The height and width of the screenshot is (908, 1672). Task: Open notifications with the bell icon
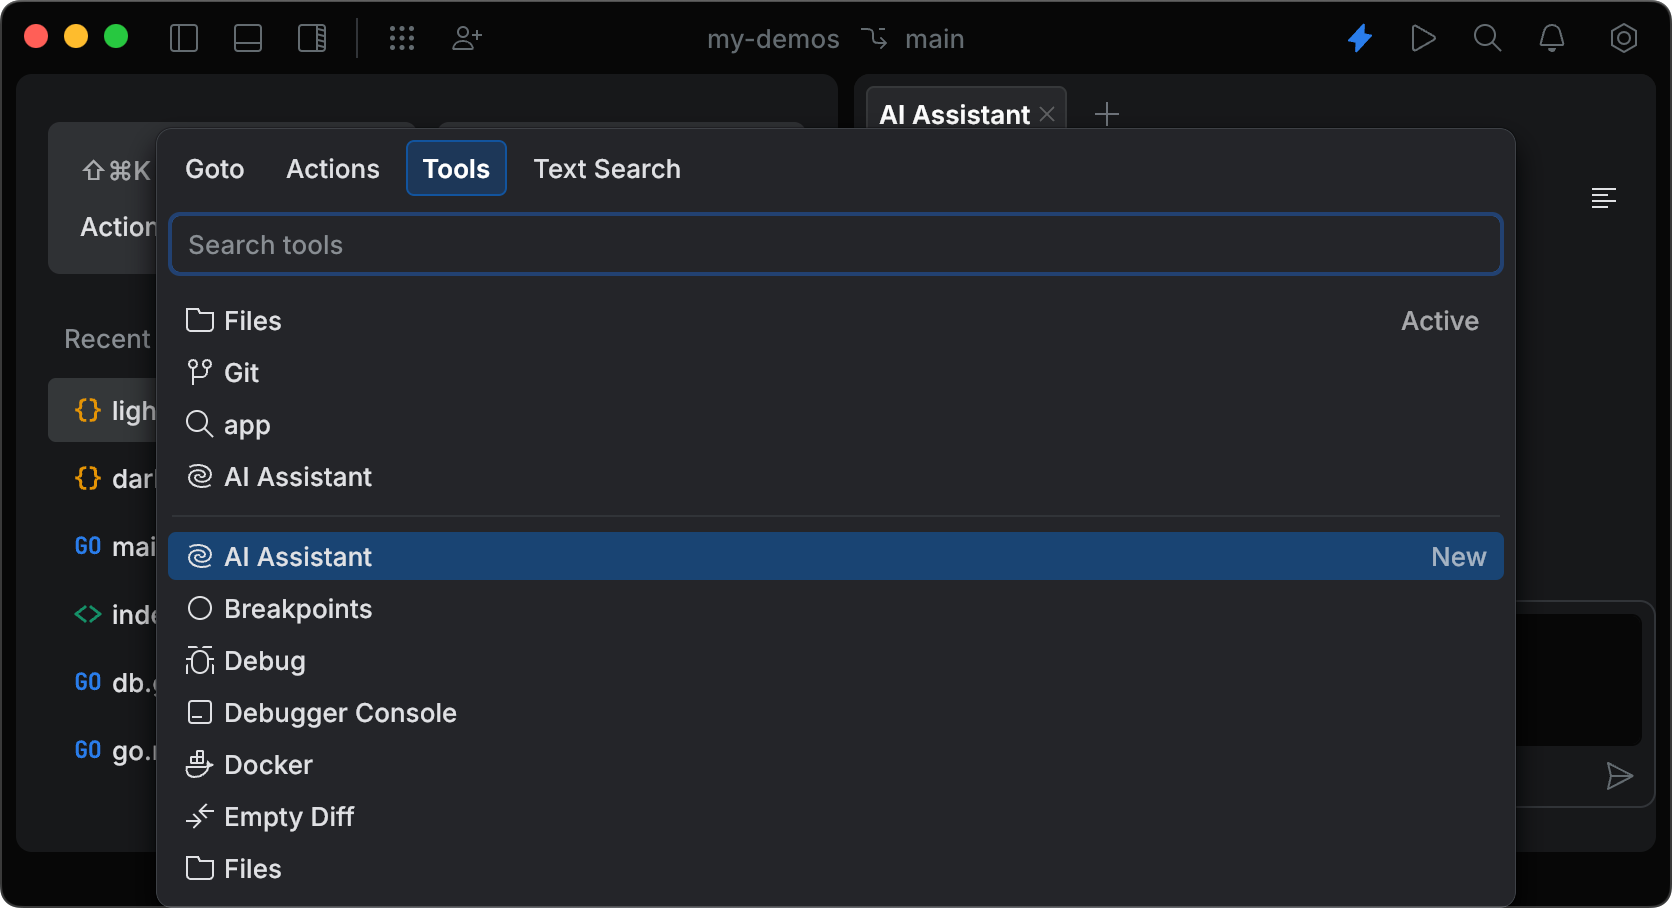(1552, 38)
